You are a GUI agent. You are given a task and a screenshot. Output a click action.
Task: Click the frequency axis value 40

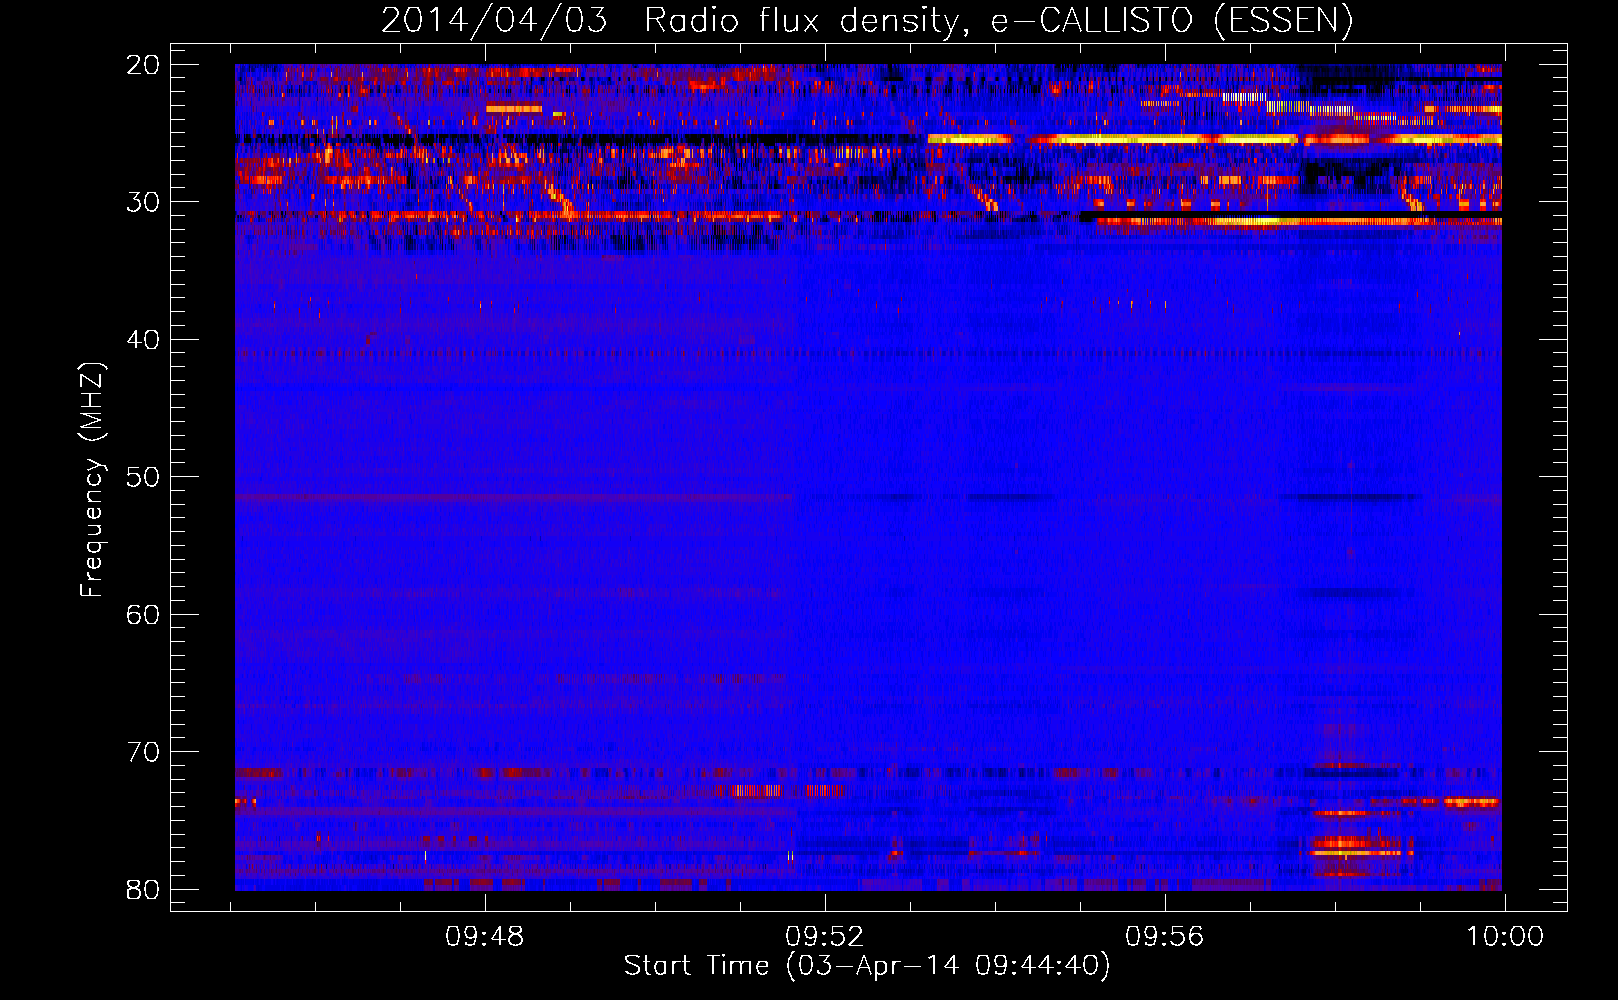tap(143, 340)
